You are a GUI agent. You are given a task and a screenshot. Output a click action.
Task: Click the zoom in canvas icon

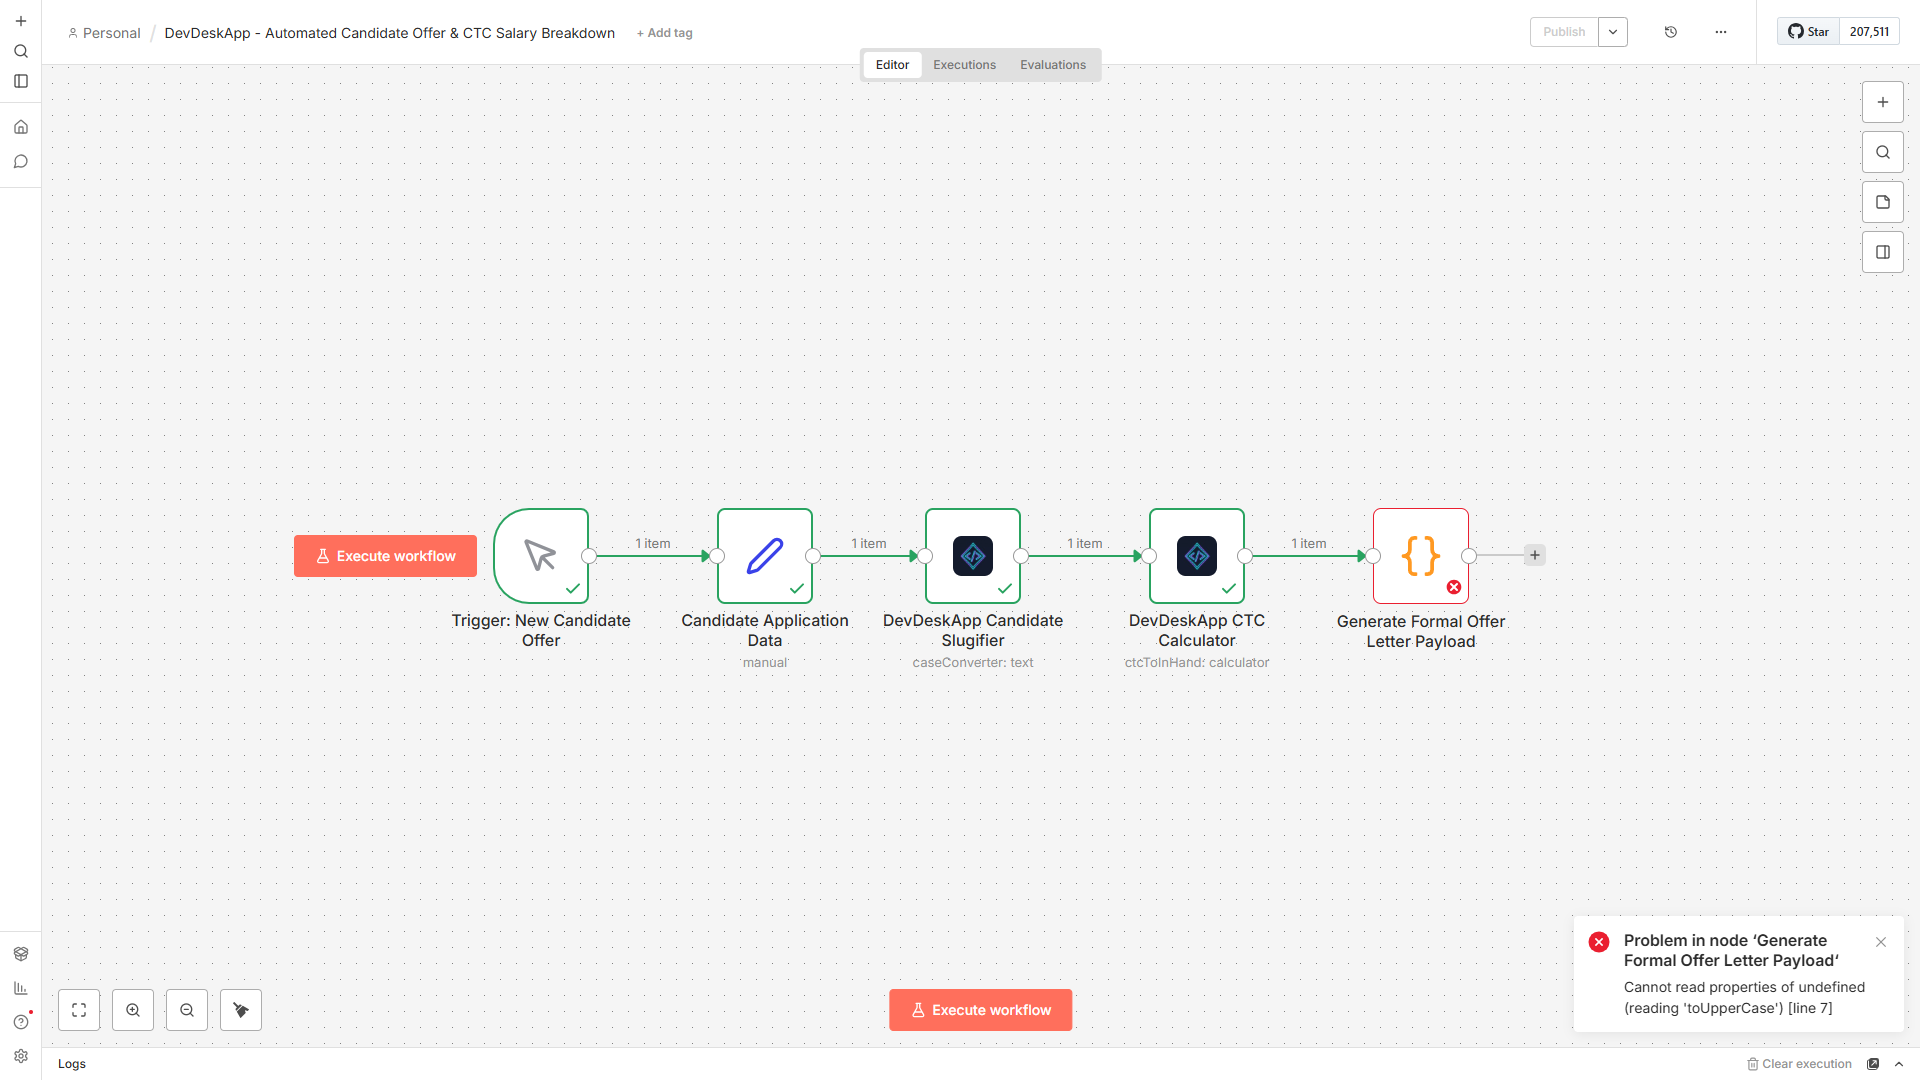click(x=133, y=1010)
